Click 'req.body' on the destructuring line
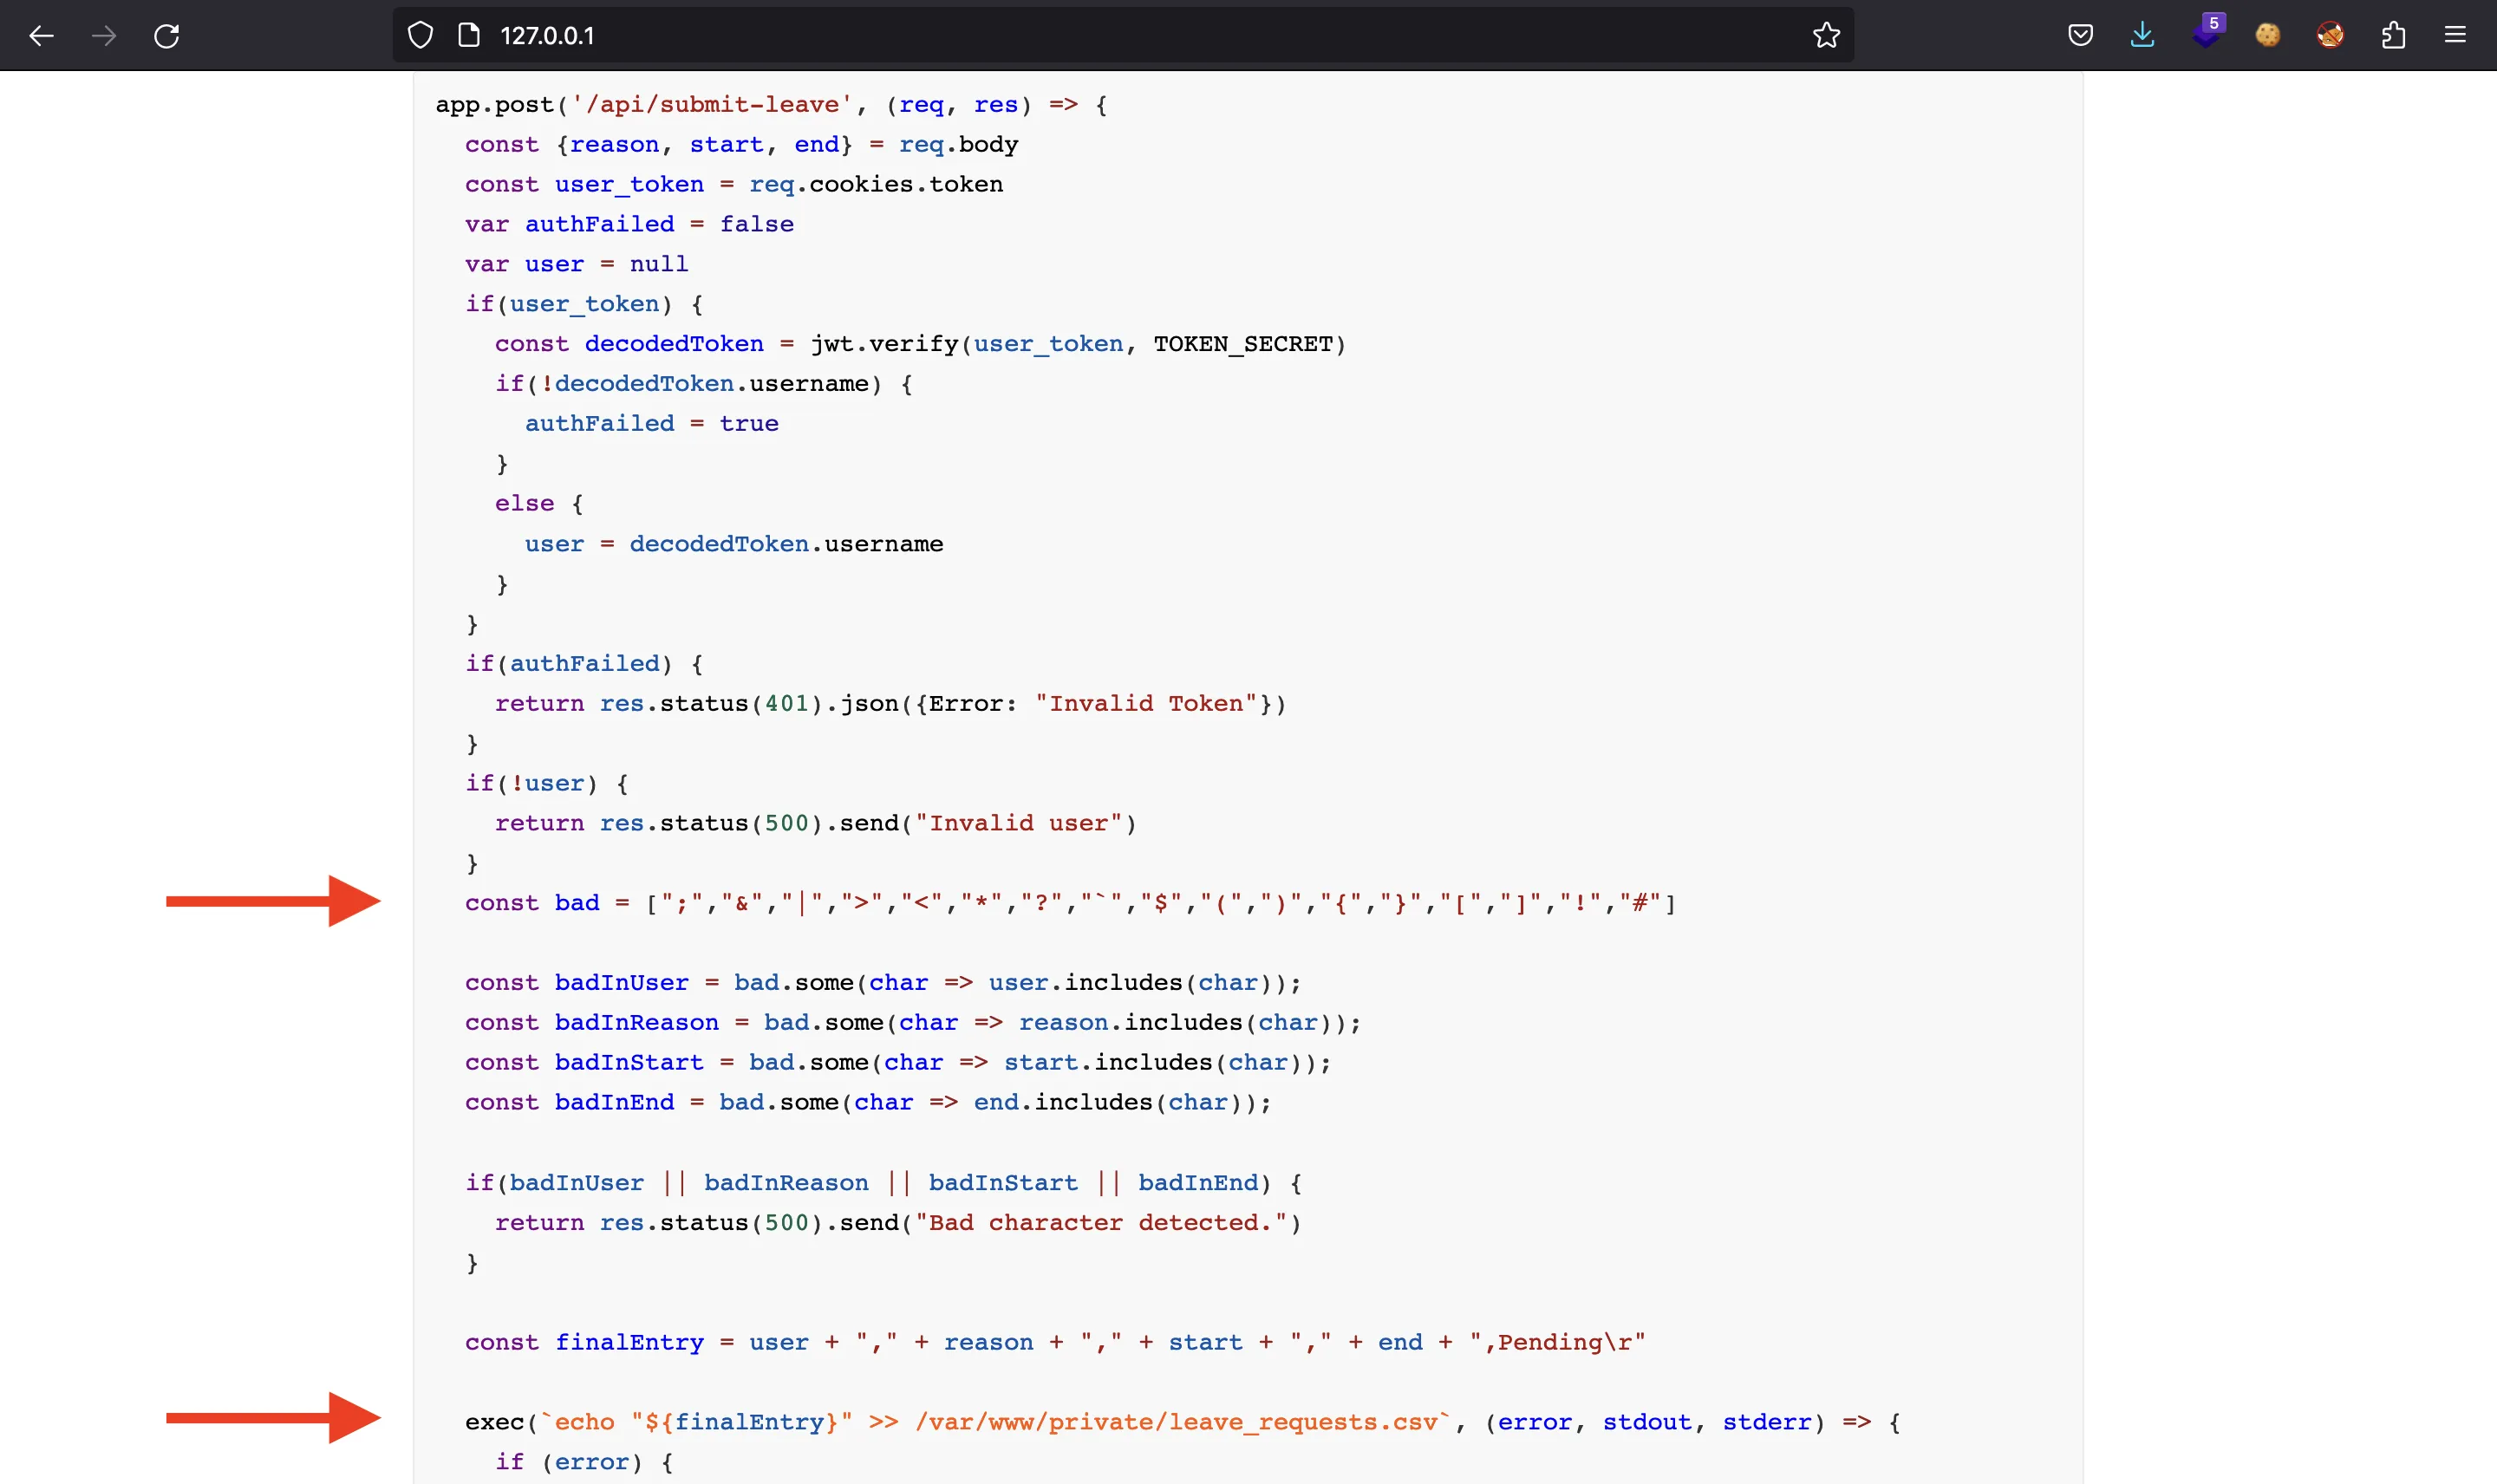 [x=958, y=145]
